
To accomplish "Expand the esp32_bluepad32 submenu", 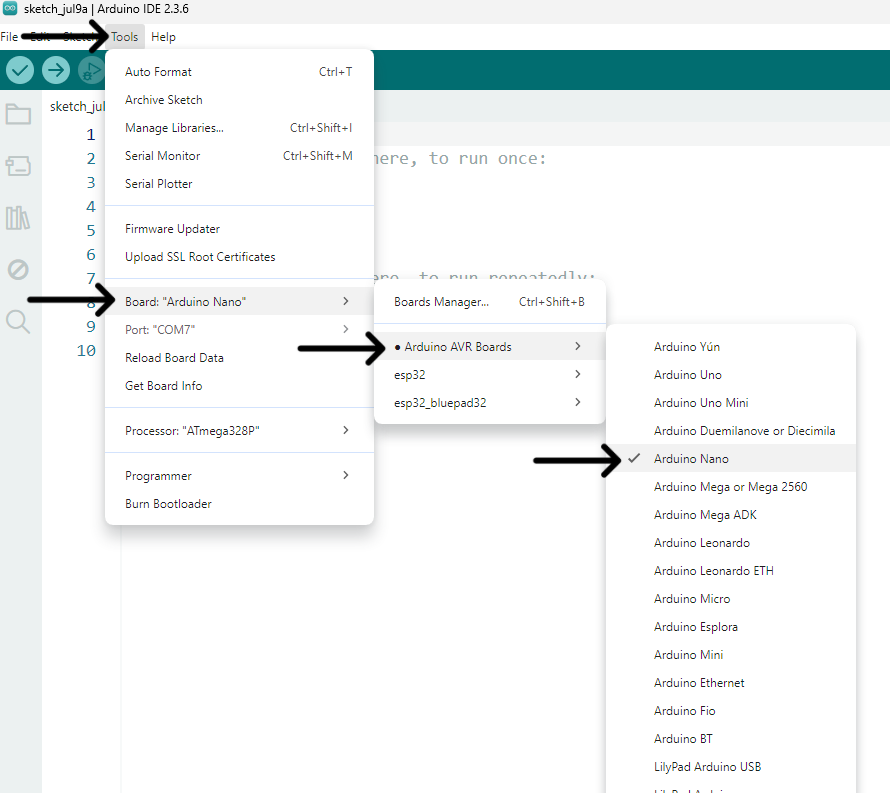I will click(489, 402).
